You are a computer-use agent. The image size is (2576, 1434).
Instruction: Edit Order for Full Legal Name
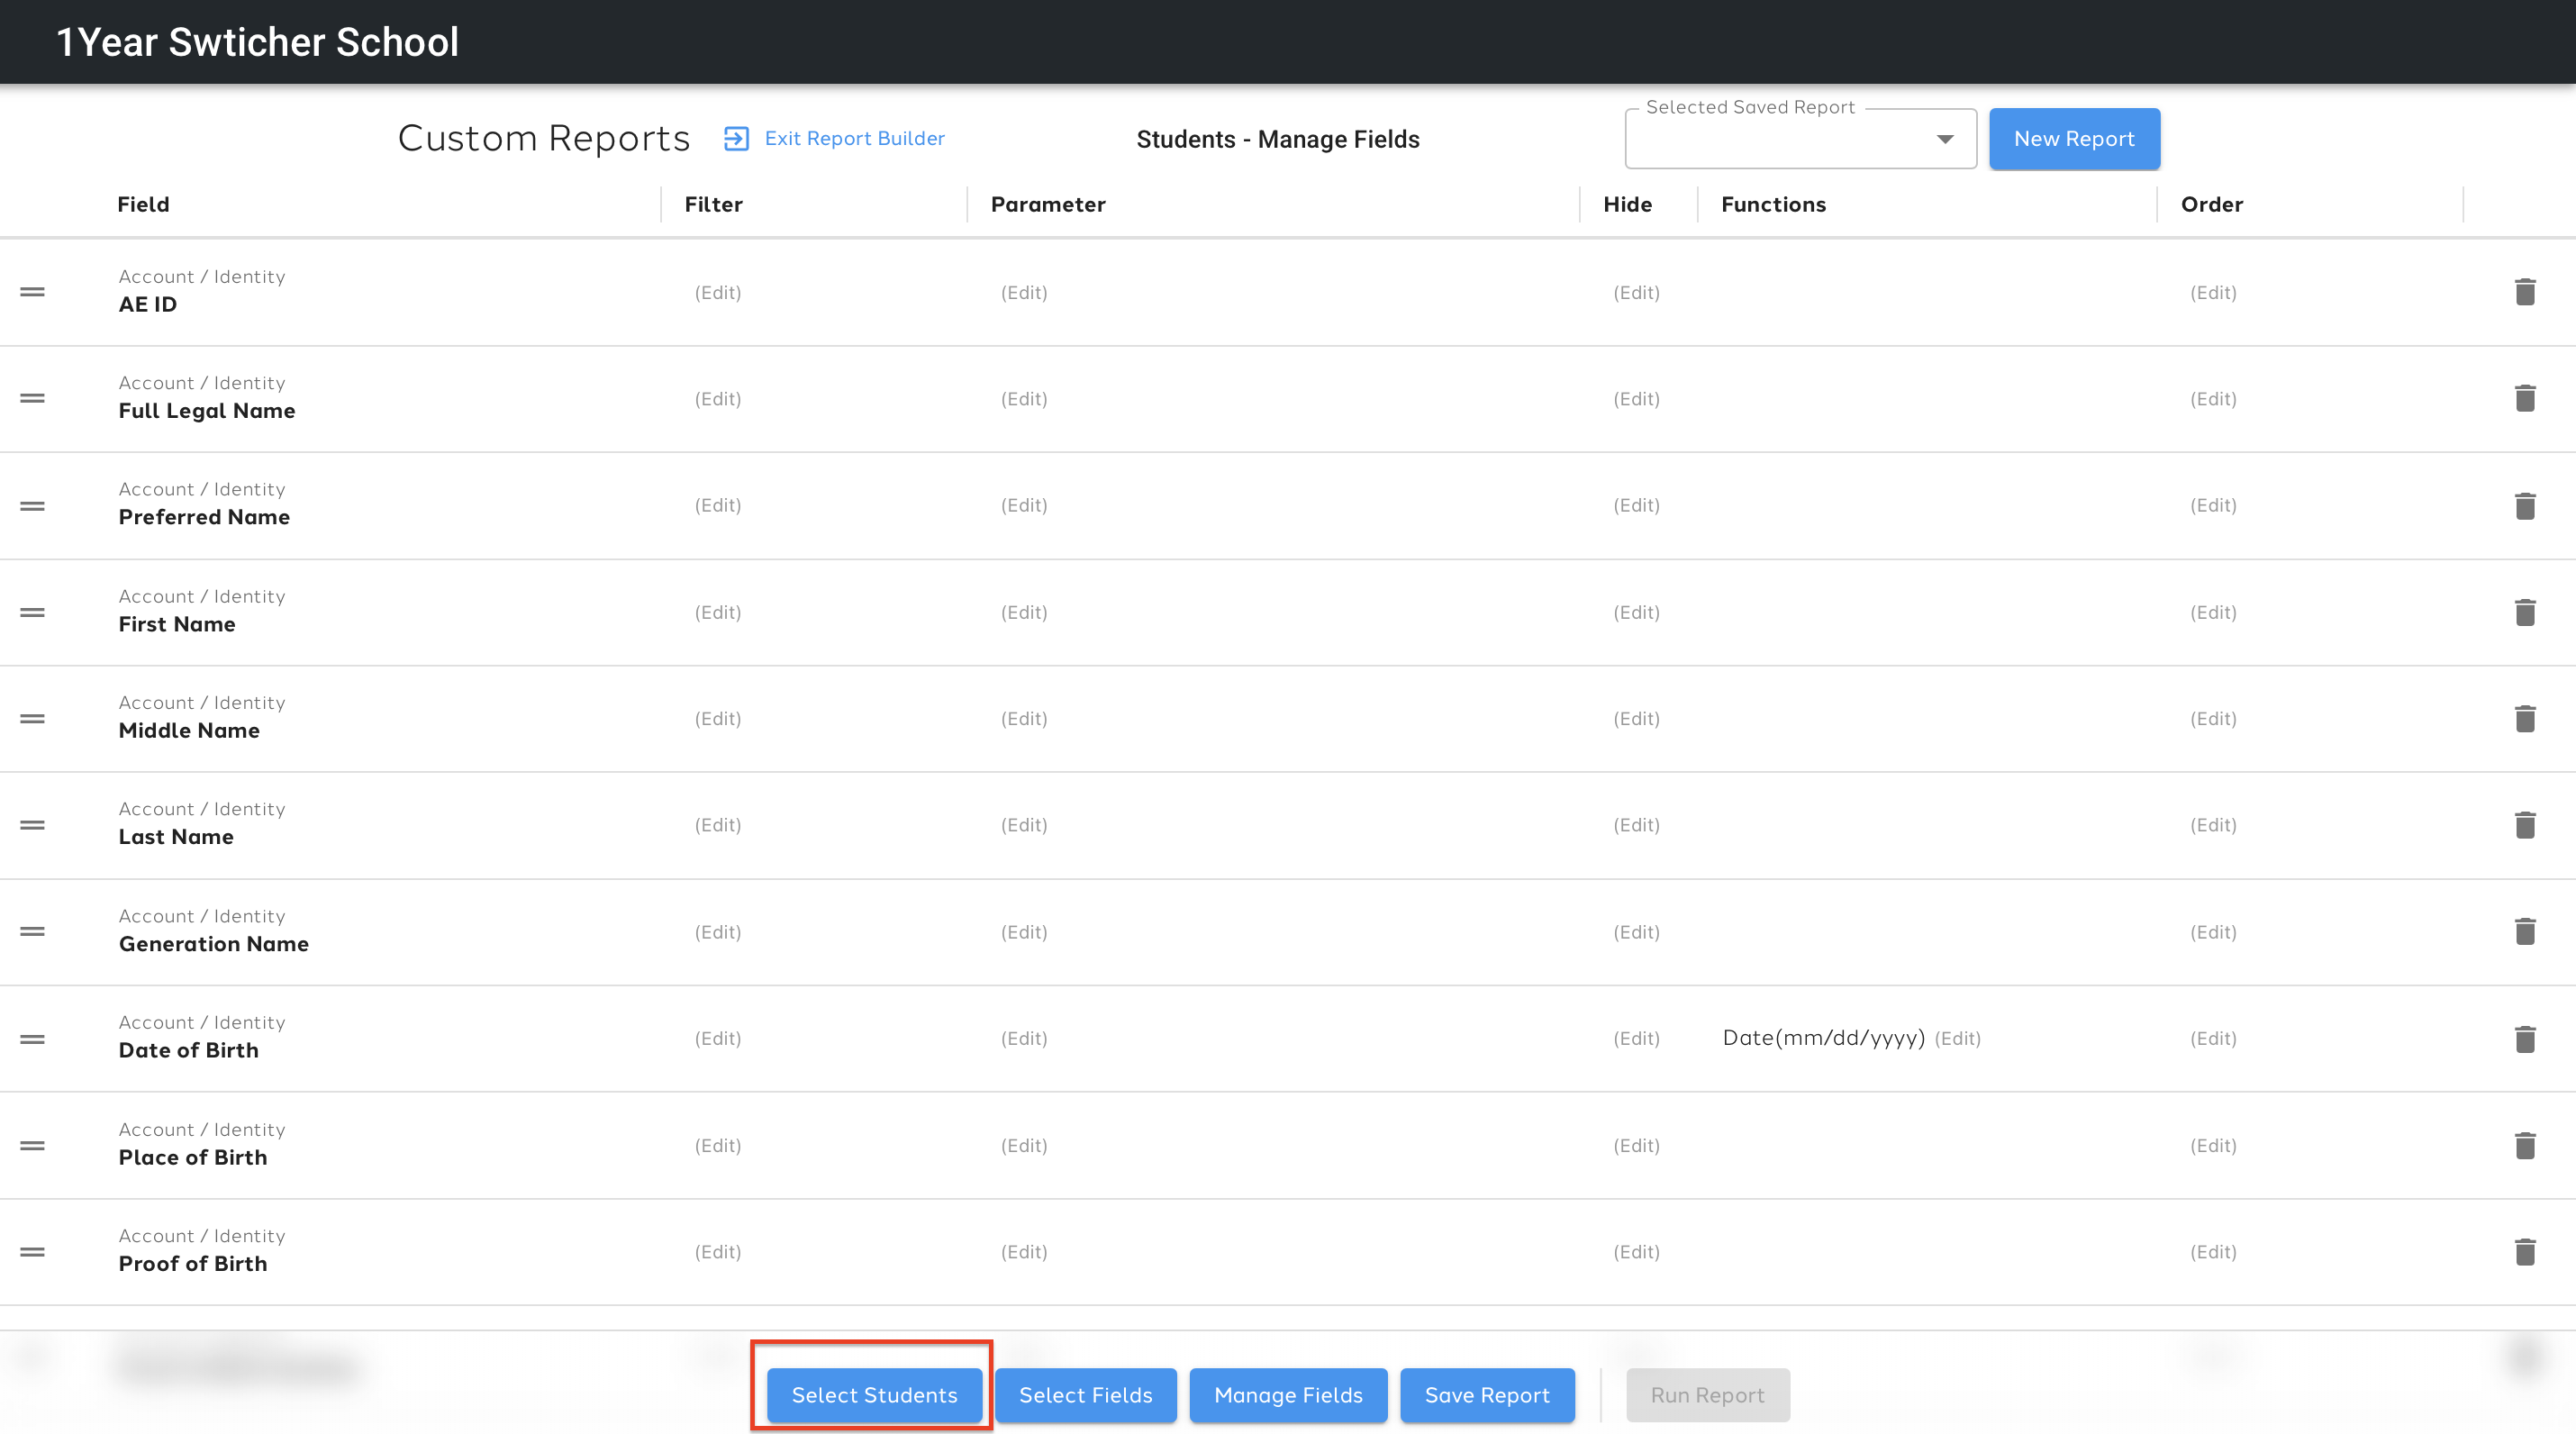(2213, 398)
